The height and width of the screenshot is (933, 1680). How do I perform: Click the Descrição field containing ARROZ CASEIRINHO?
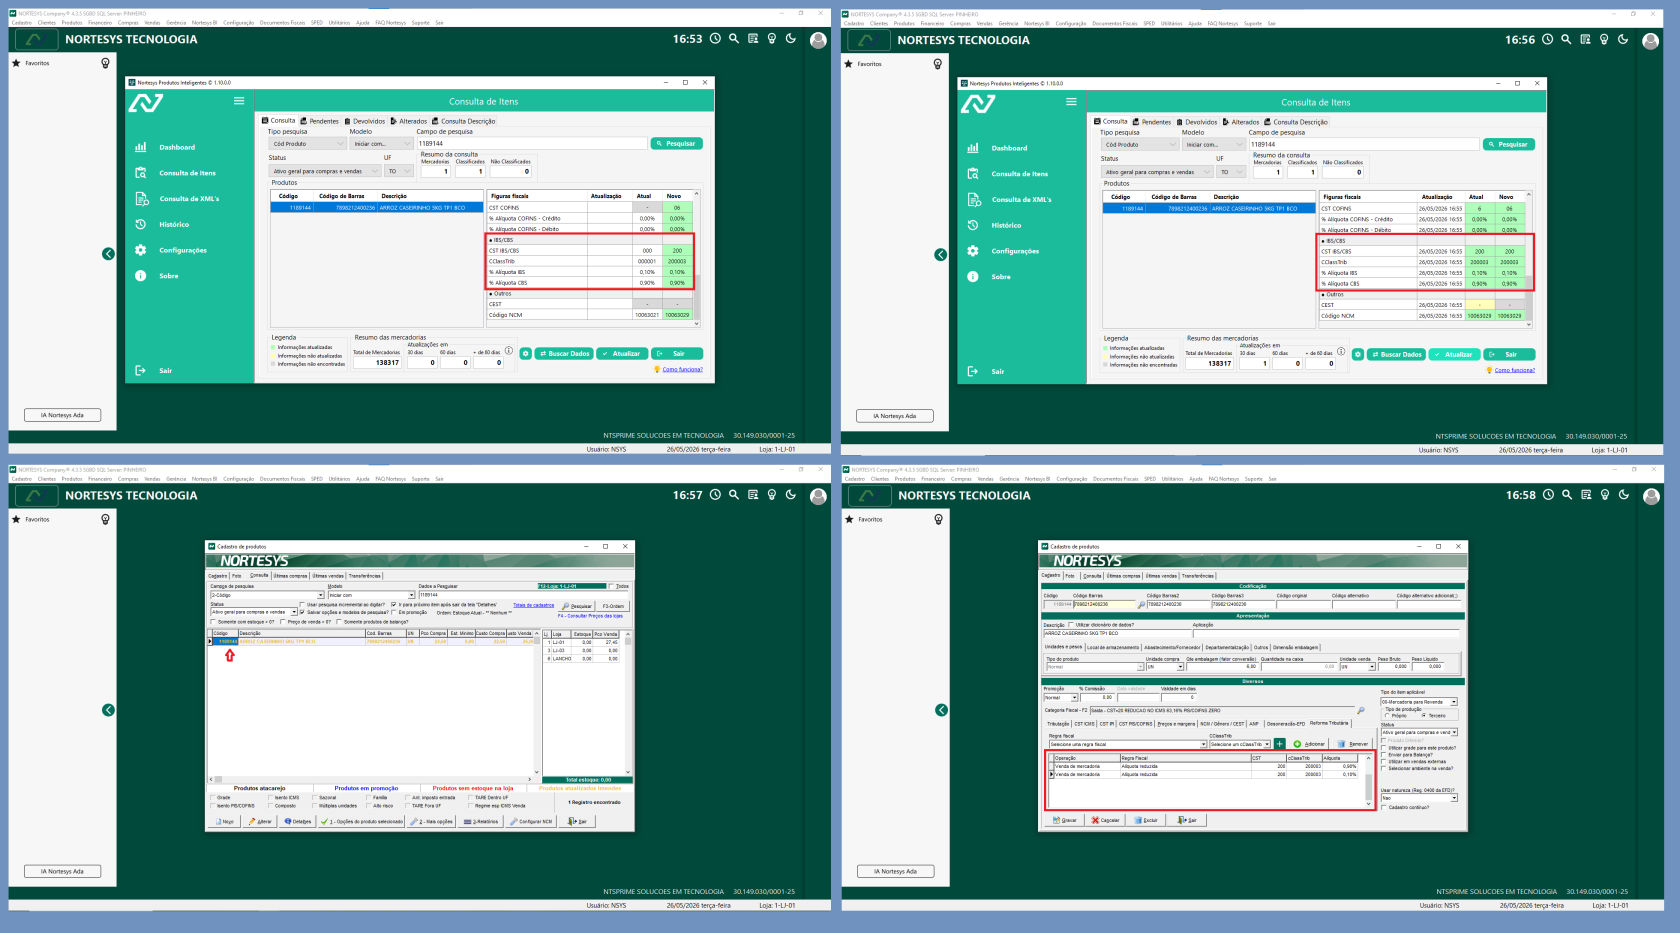tap(1117, 633)
